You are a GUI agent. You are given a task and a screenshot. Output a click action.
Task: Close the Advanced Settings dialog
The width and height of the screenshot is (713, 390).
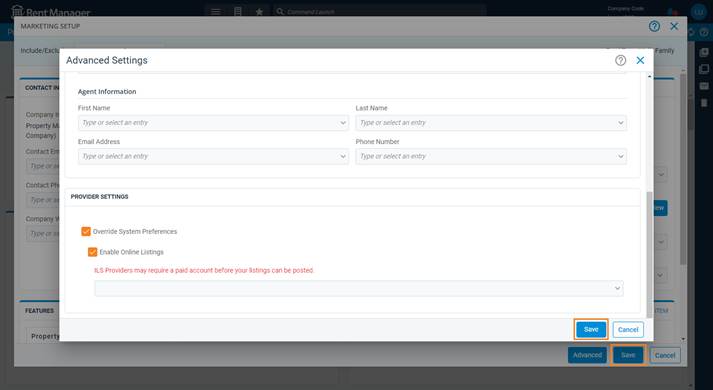click(640, 60)
